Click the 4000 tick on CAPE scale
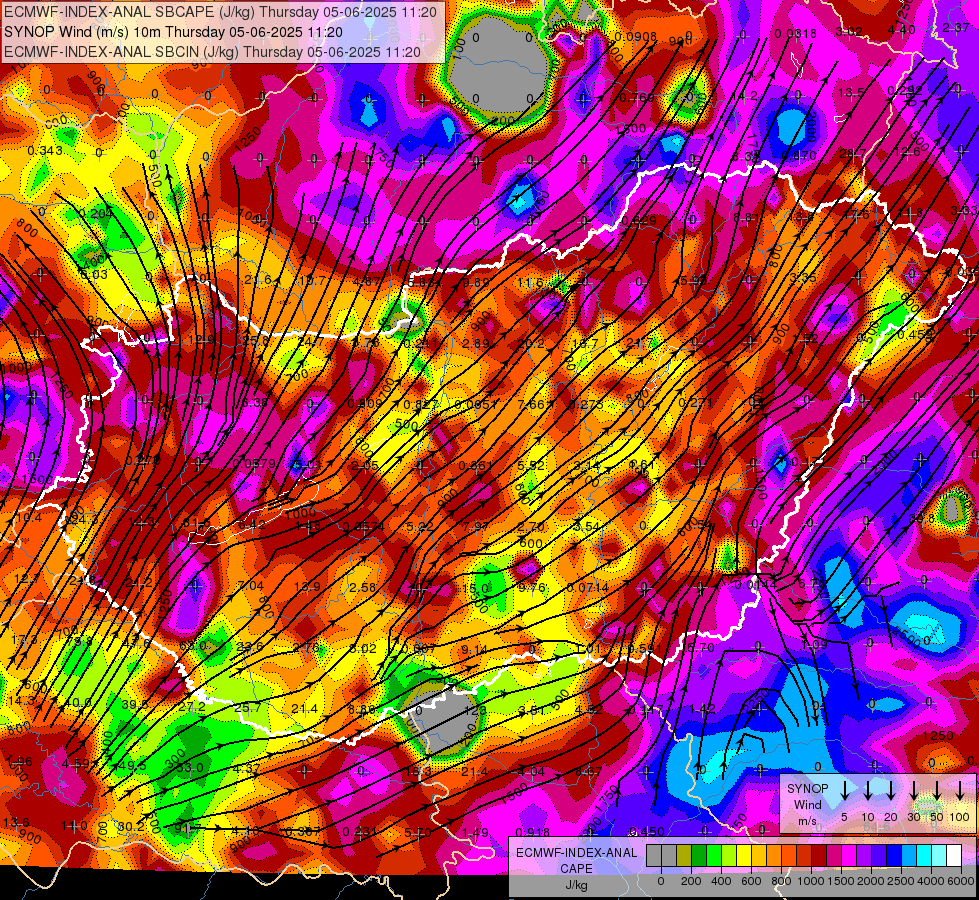Image resolution: width=979 pixels, height=900 pixels. [932, 881]
